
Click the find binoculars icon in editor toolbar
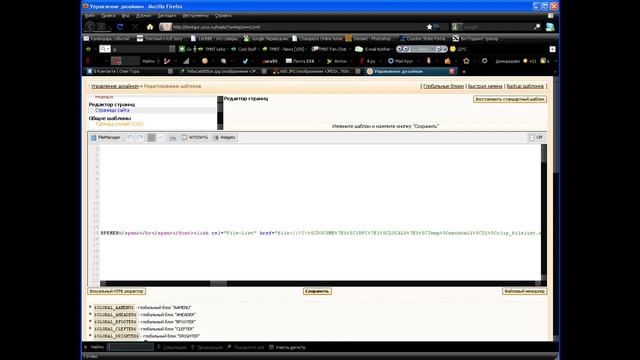coord(173,138)
